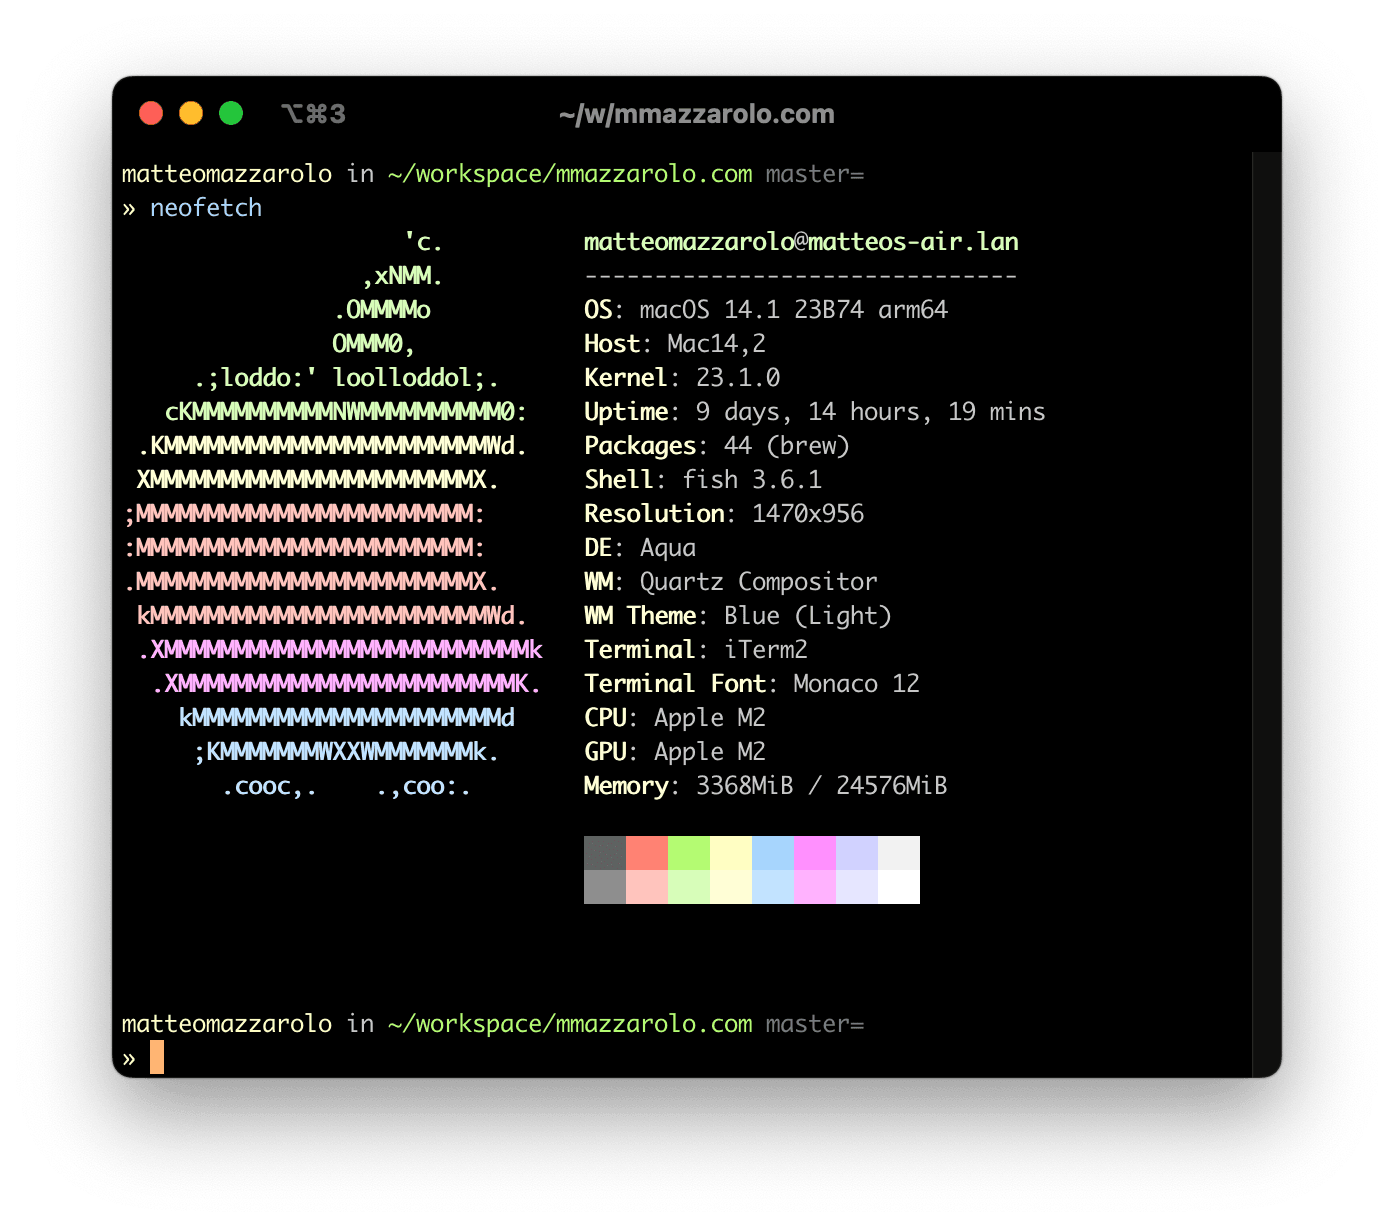Click the » prompt symbol on the last line
The height and width of the screenshot is (1226, 1394).
(128, 1056)
